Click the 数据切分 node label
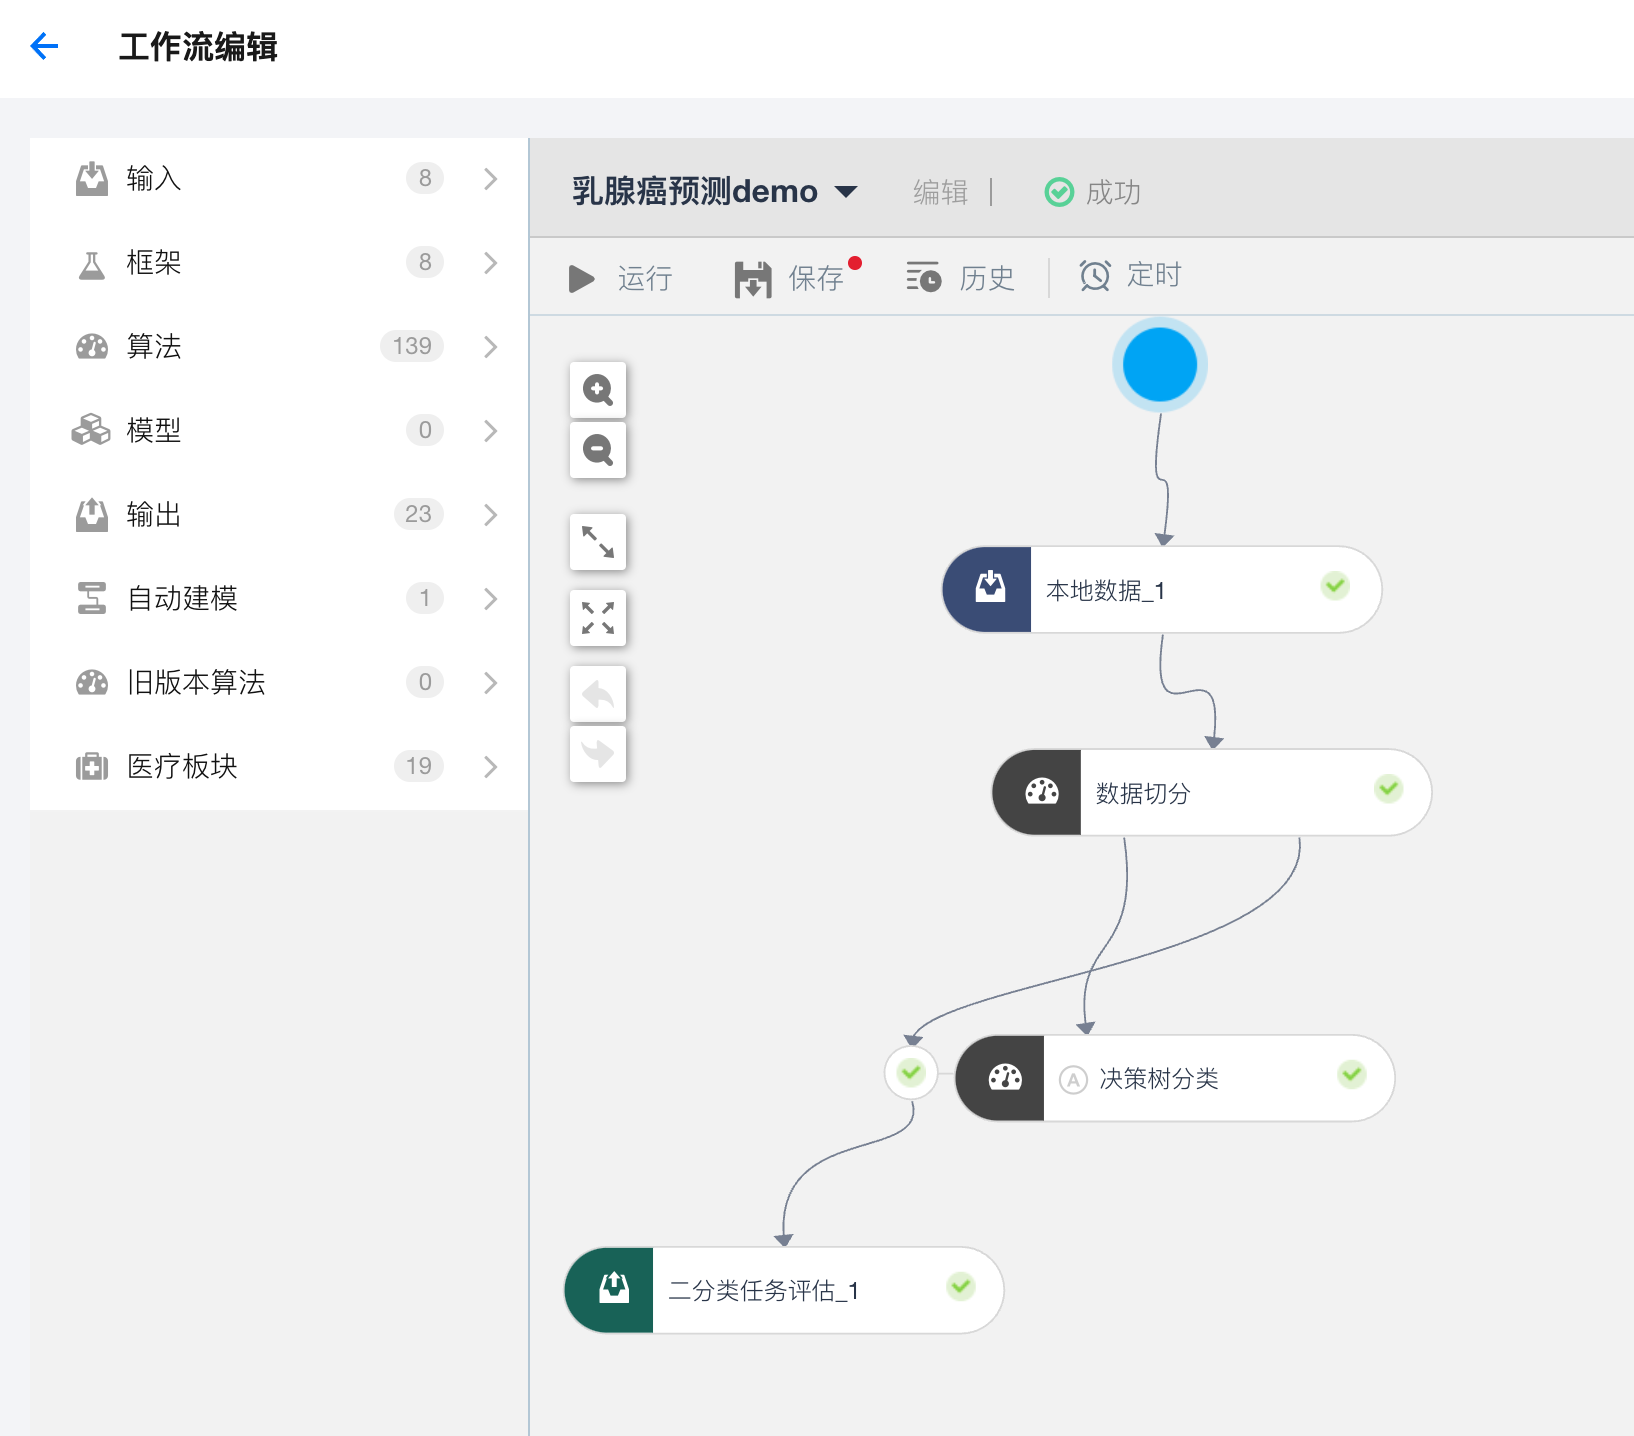Image resolution: width=1634 pixels, height=1436 pixels. (x=1143, y=794)
